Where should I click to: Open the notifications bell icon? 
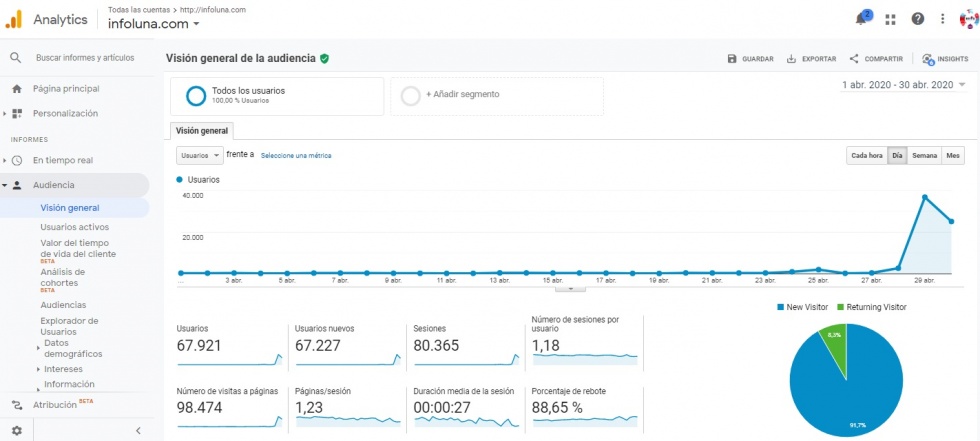863,19
